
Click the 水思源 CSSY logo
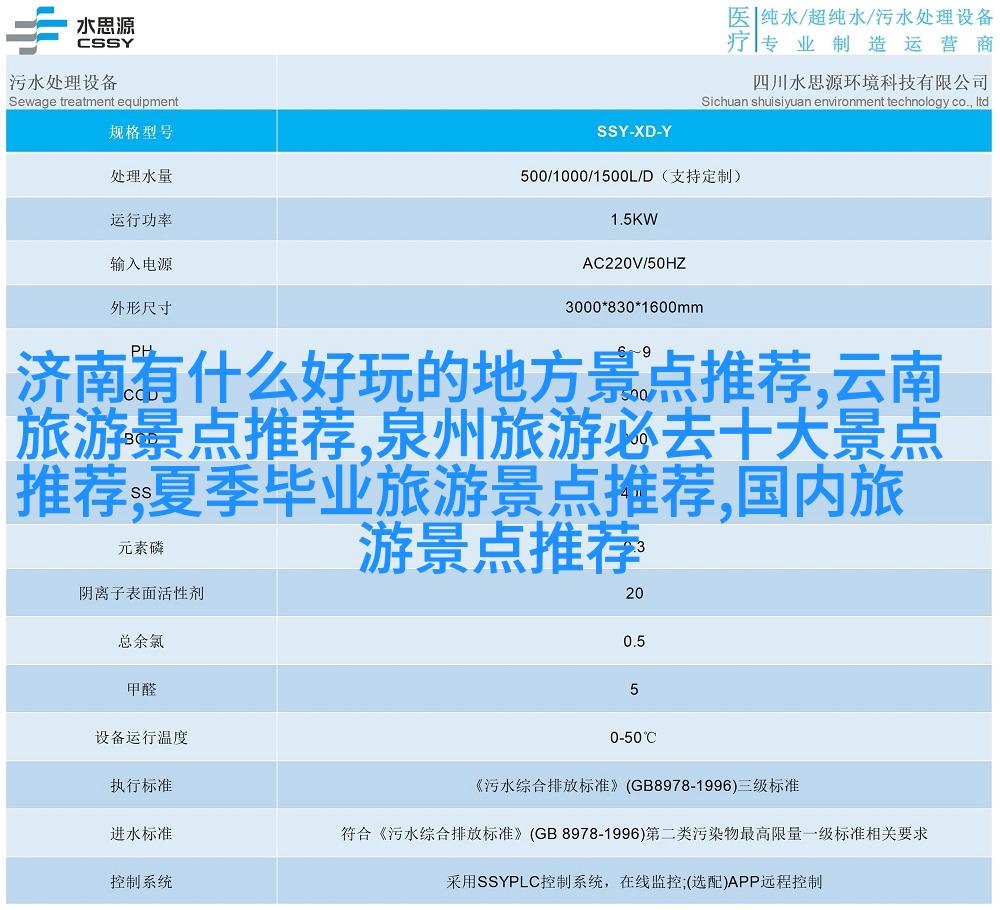point(70,30)
